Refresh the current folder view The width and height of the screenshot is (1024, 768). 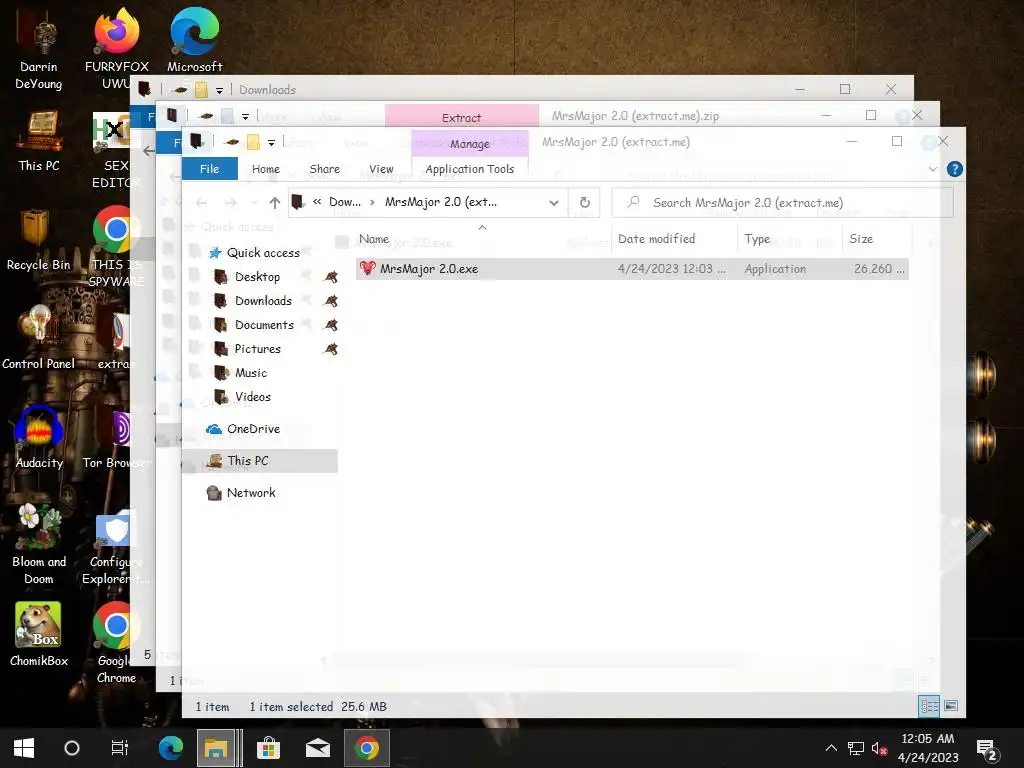tap(585, 202)
